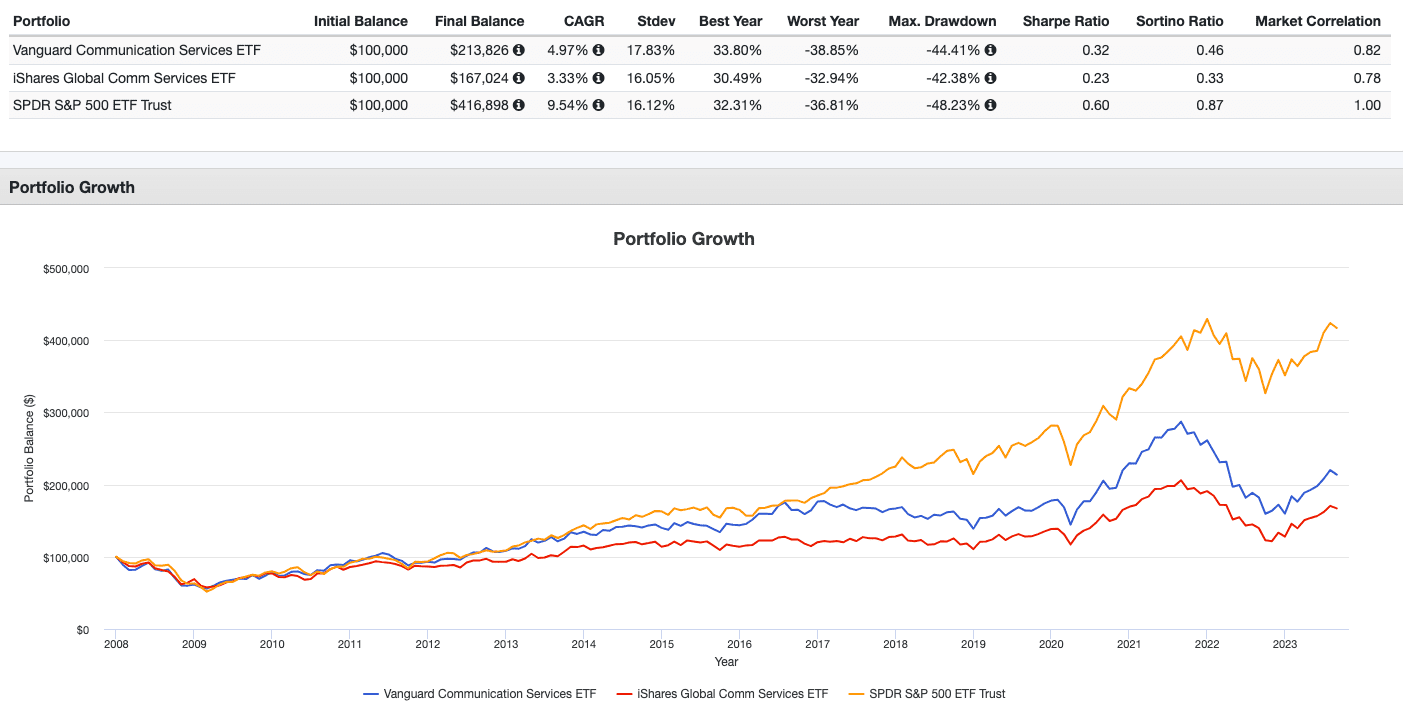
Task: Click the -36.81% worst year value
Action: [x=834, y=105]
